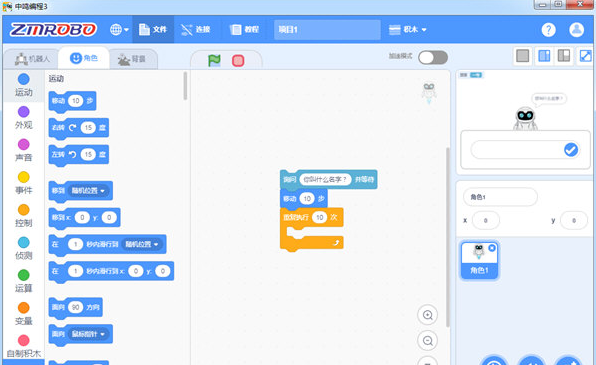Select the 事件 events category
596x365 pixels.
pyautogui.click(x=24, y=184)
